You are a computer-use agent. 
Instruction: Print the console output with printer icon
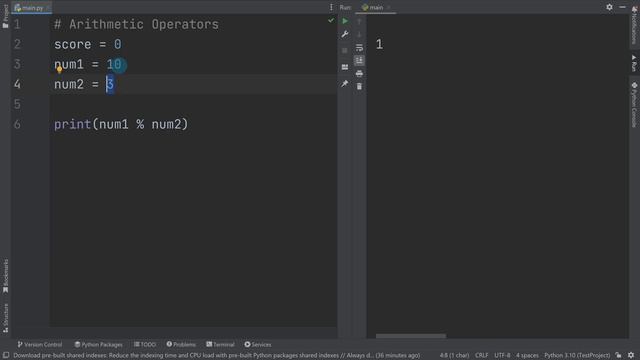coord(359,74)
